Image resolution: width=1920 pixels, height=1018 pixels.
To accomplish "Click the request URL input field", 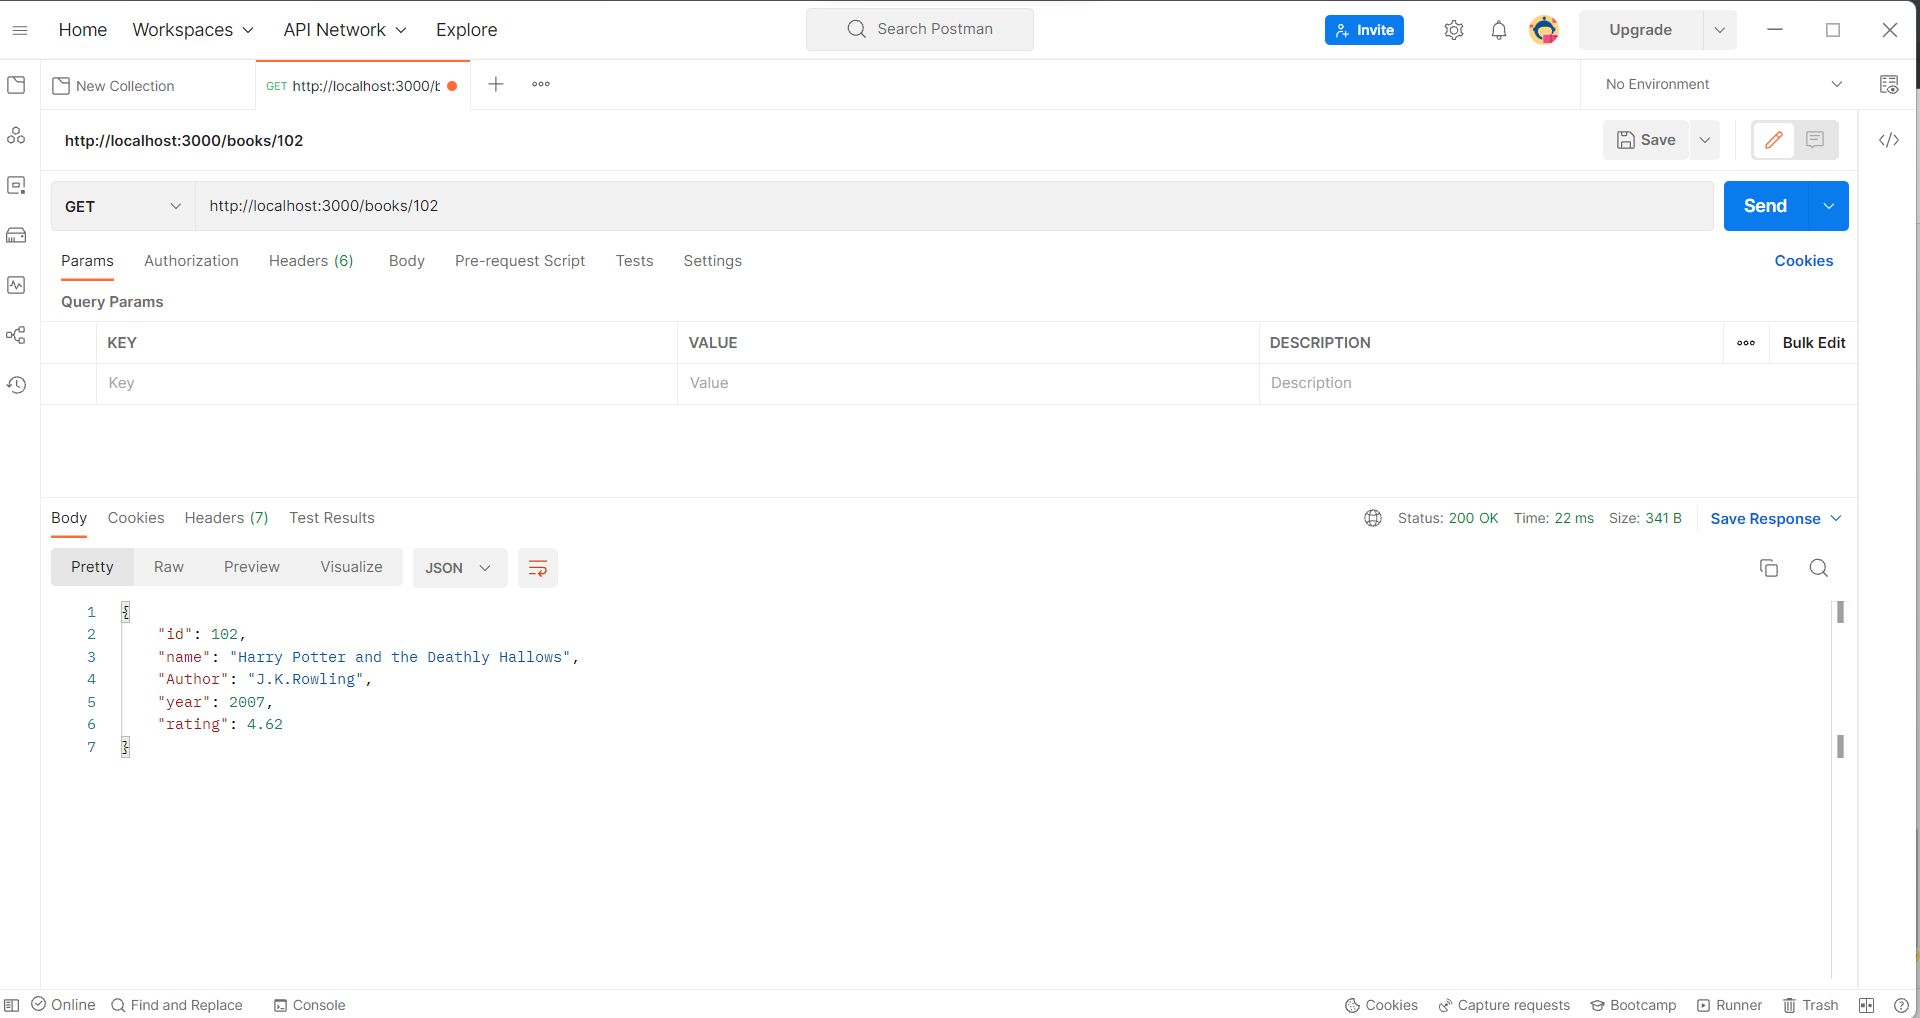I will (950, 206).
